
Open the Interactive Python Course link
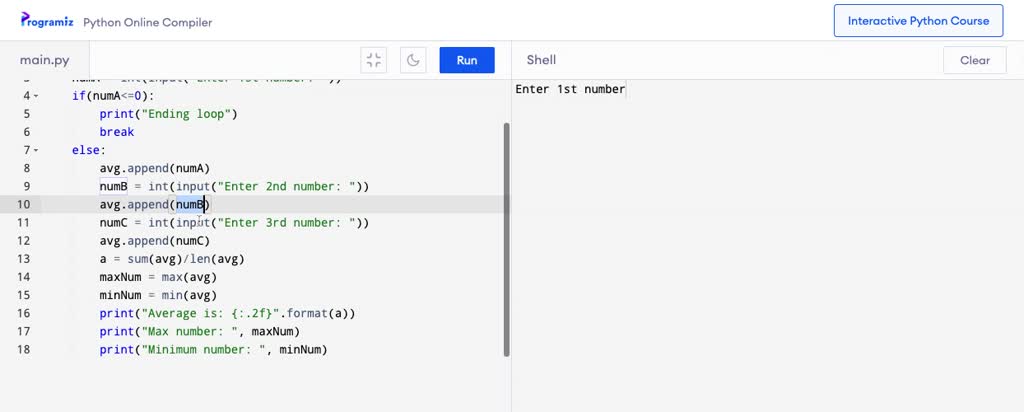point(918,21)
